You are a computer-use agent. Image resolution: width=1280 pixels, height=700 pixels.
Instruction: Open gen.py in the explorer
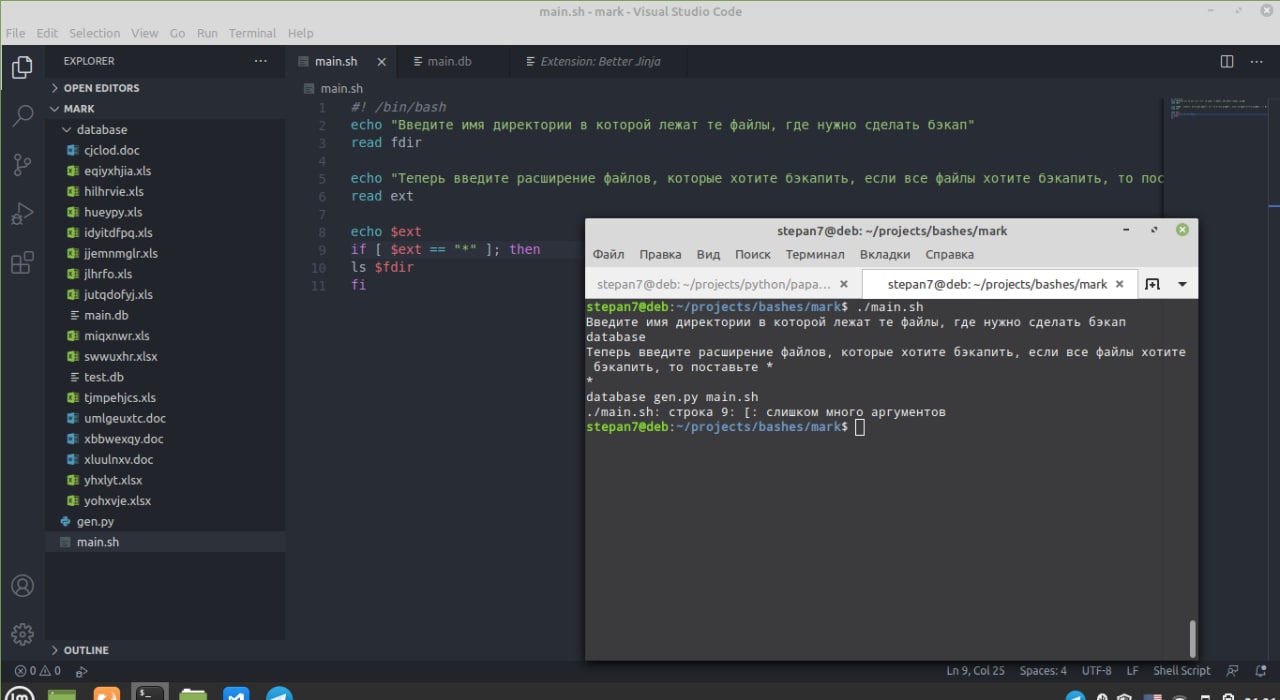tap(95, 522)
